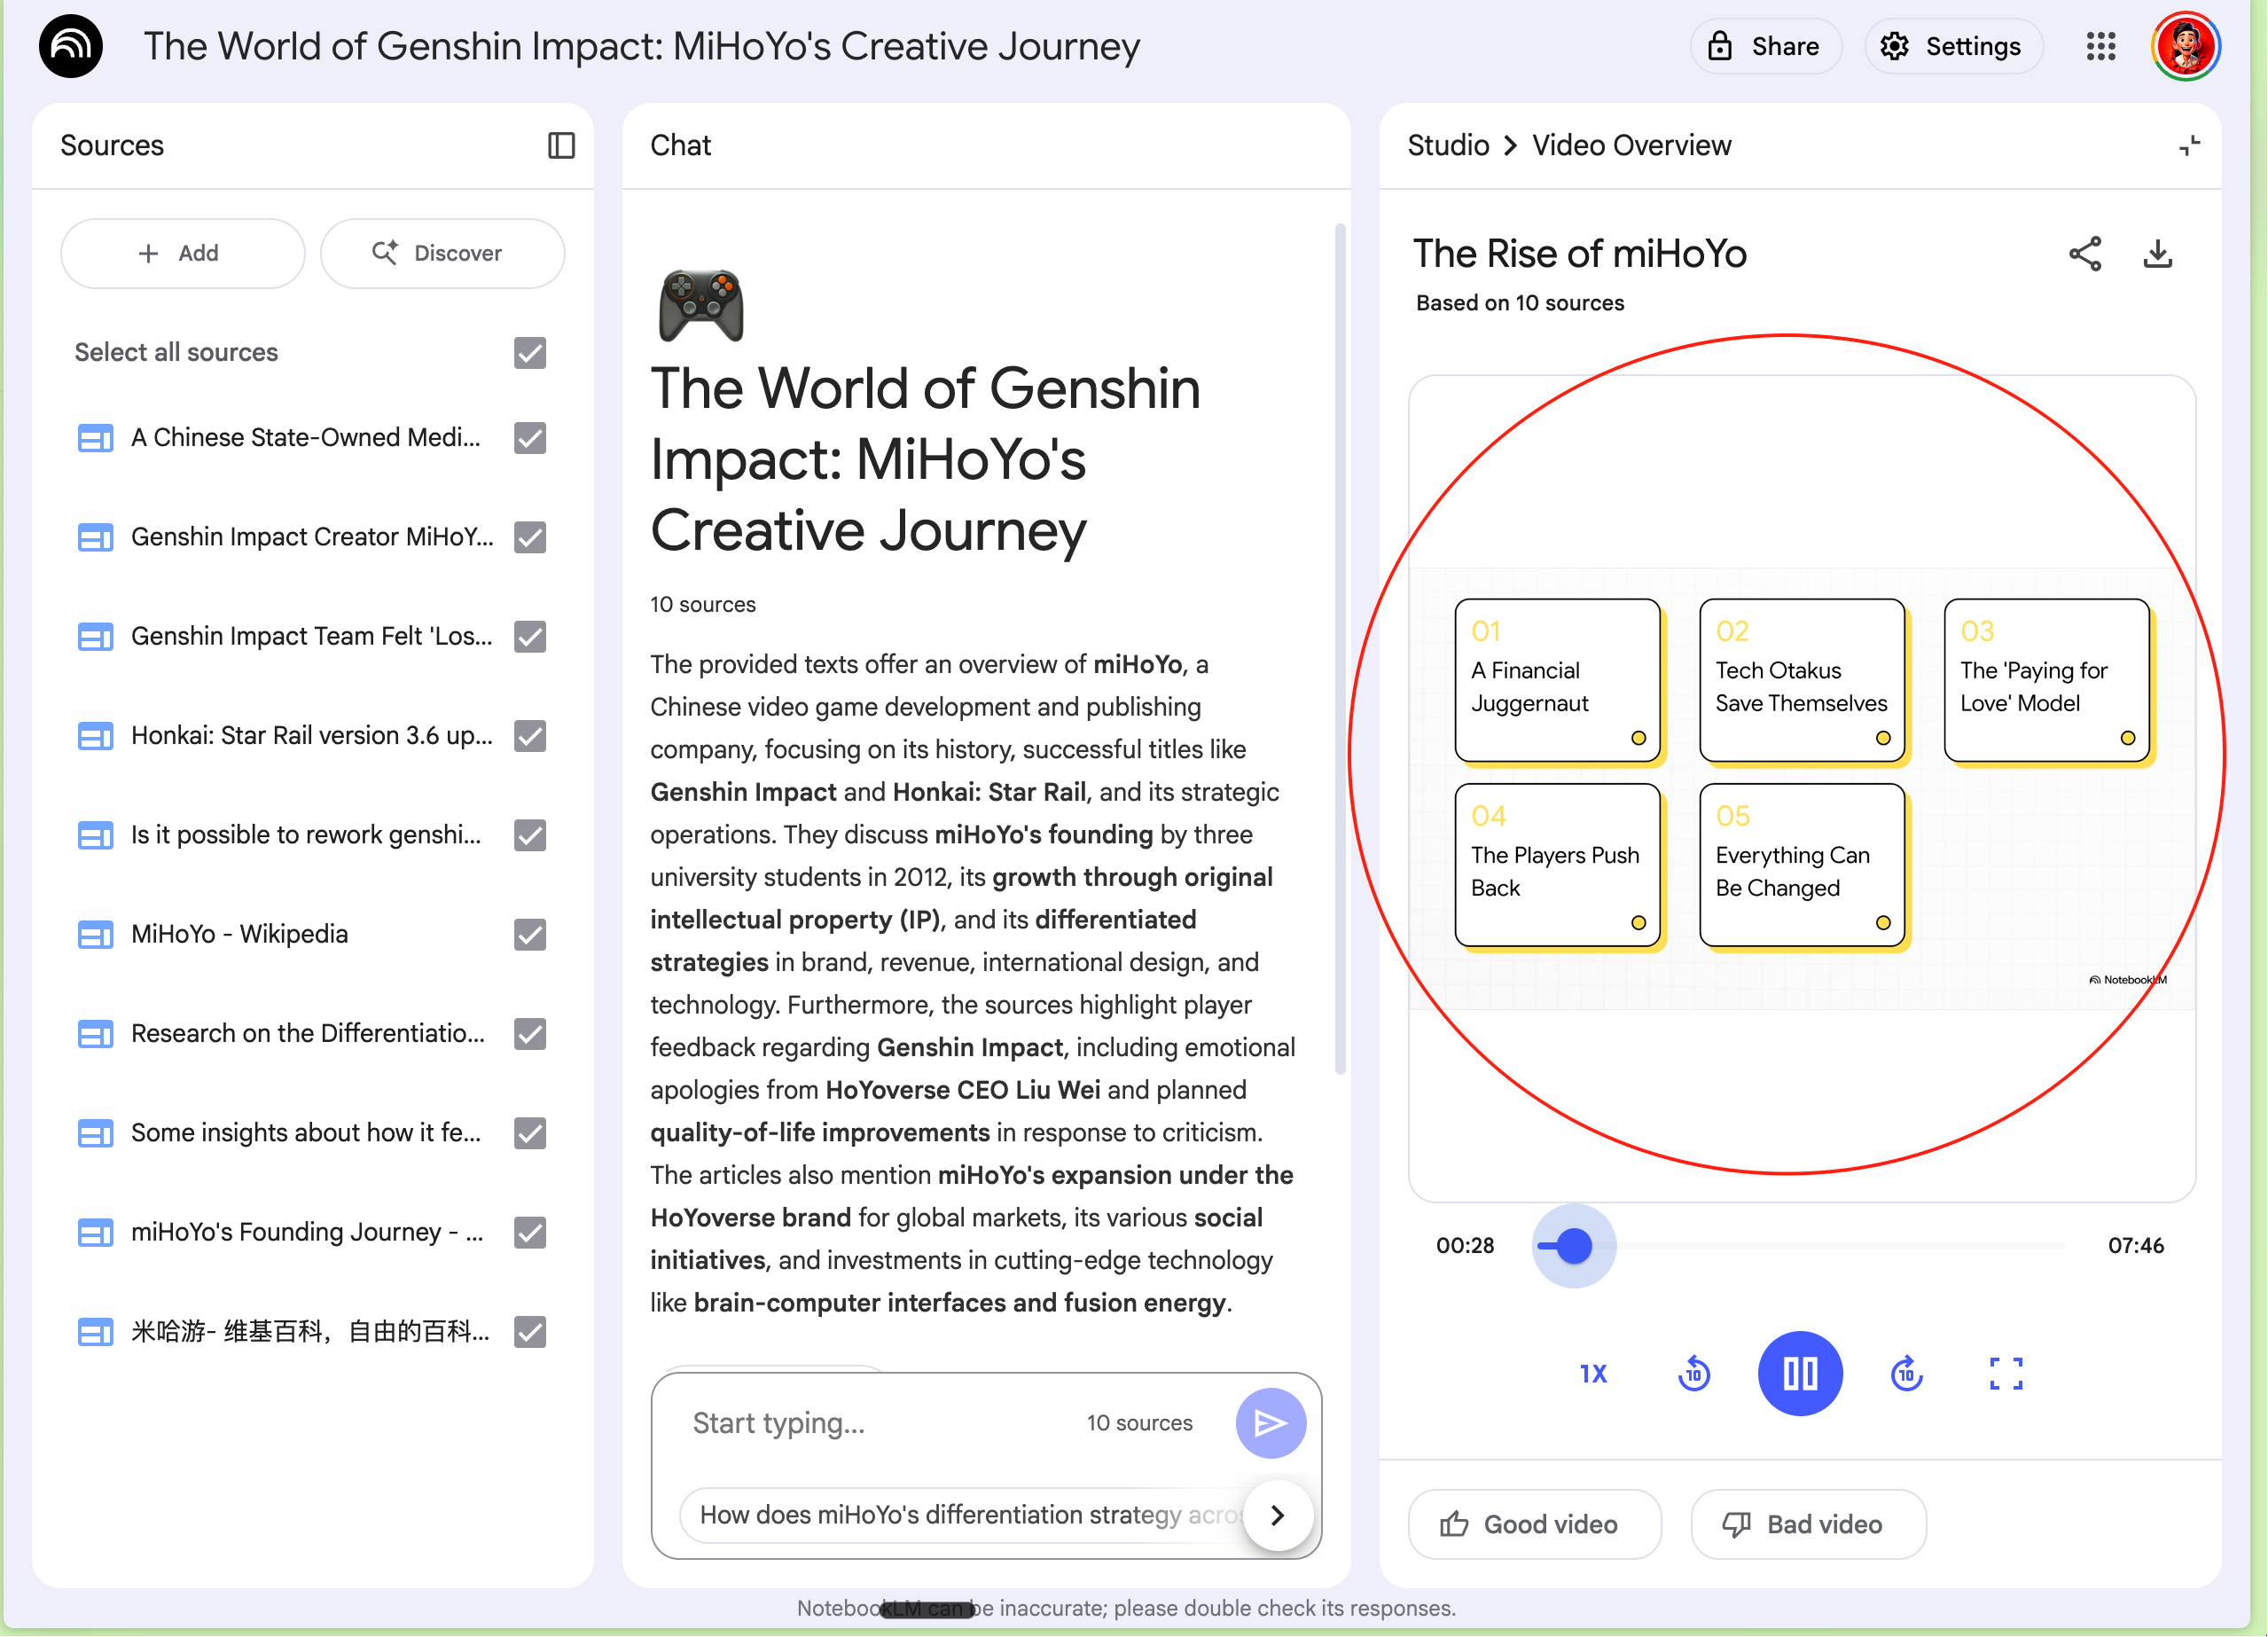Expand next suggested question arrow
The height and width of the screenshot is (1637, 2268).
[1277, 1516]
